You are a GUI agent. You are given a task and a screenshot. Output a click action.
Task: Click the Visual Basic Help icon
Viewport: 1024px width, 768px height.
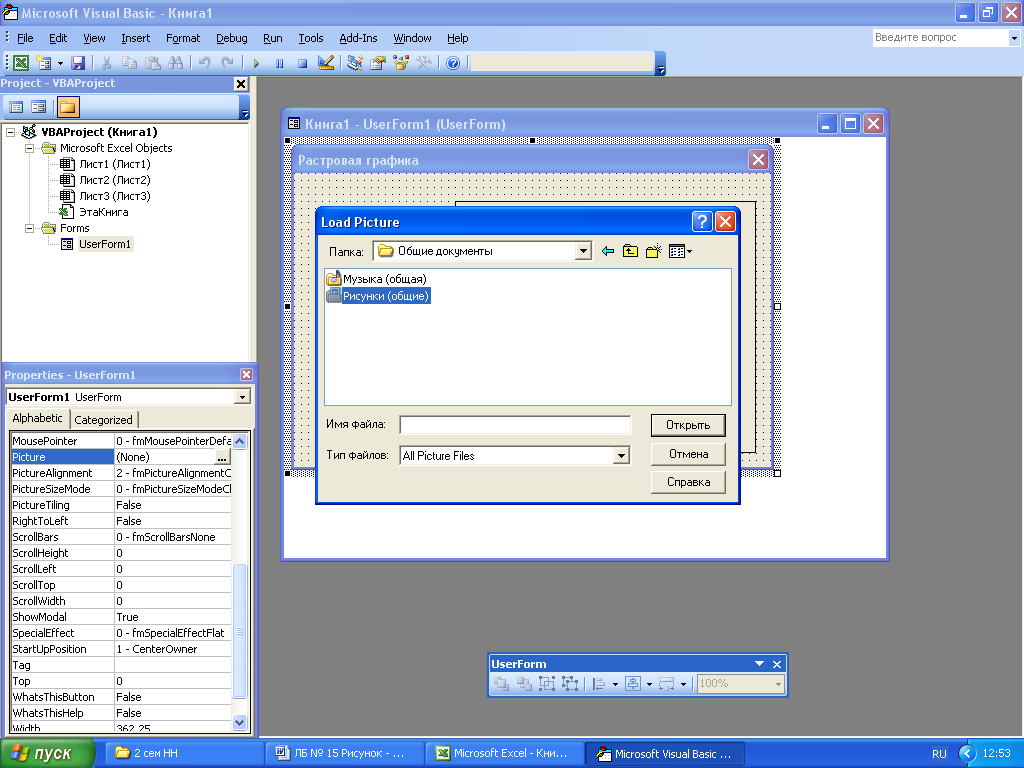pos(453,63)
